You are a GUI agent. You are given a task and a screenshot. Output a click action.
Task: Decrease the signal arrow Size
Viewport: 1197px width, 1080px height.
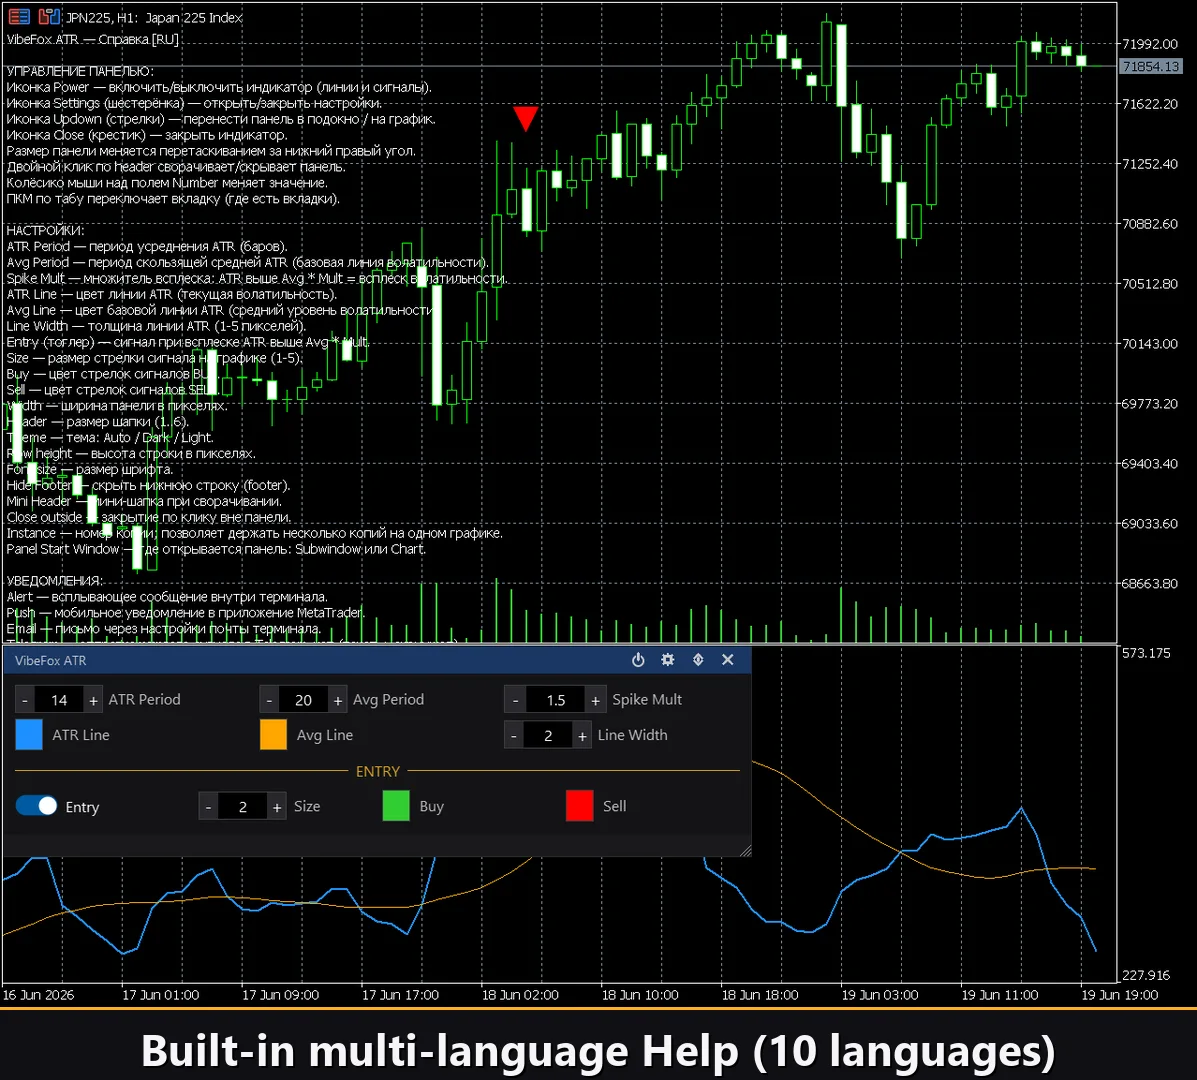coord(208,807)
